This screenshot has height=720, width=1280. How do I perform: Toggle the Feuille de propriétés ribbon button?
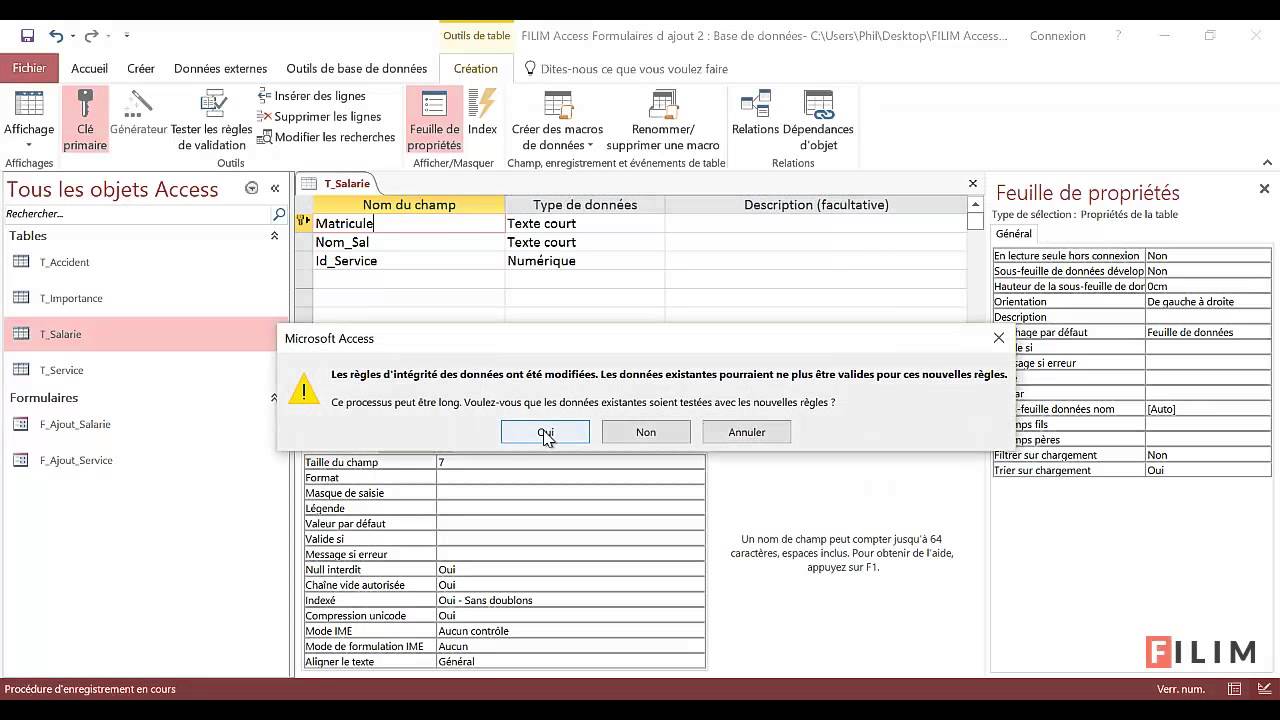click(434, 120)
